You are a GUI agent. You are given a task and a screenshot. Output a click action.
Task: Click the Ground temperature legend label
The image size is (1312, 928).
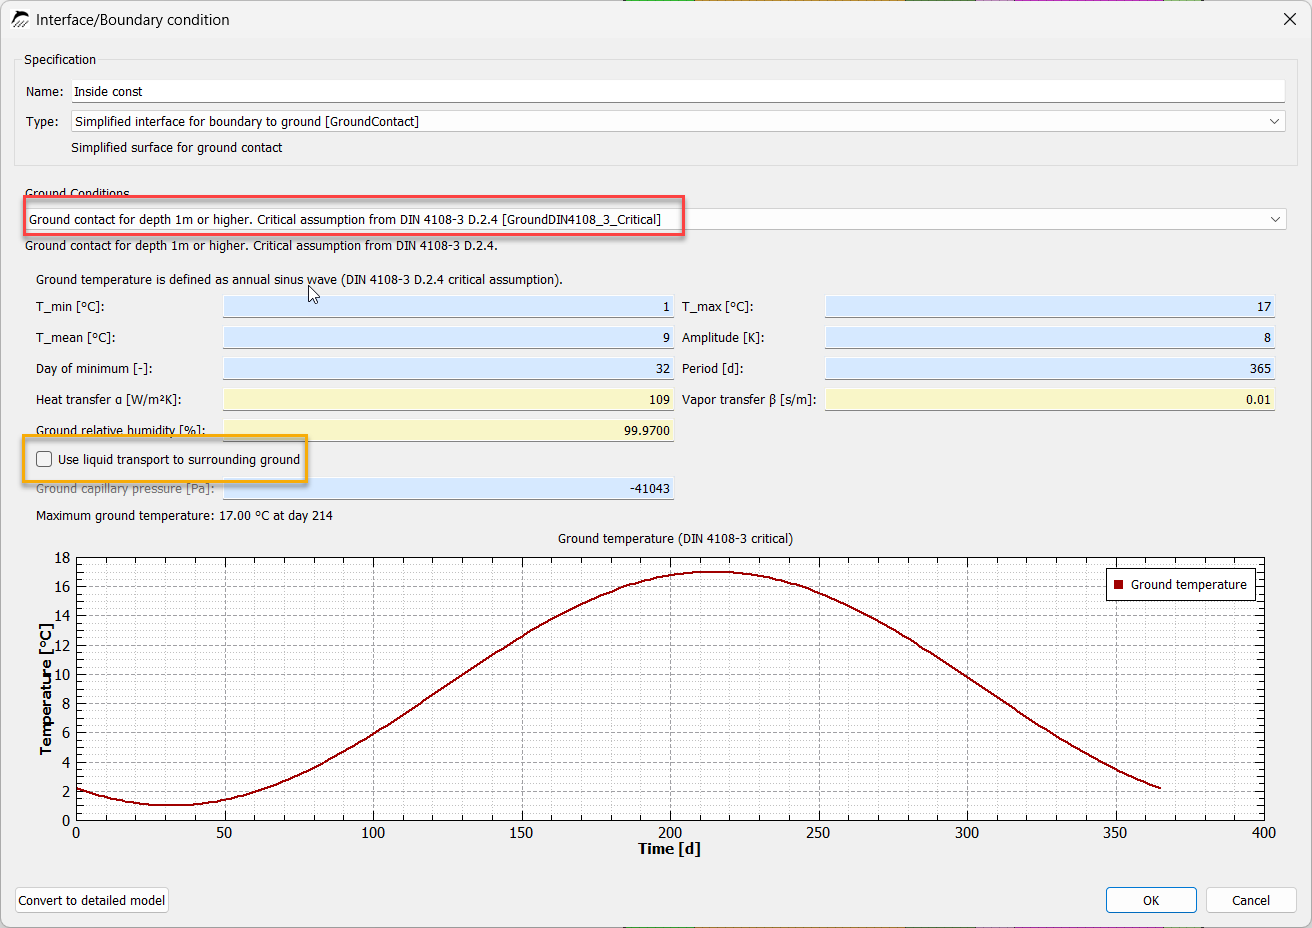click(1189, 585)
